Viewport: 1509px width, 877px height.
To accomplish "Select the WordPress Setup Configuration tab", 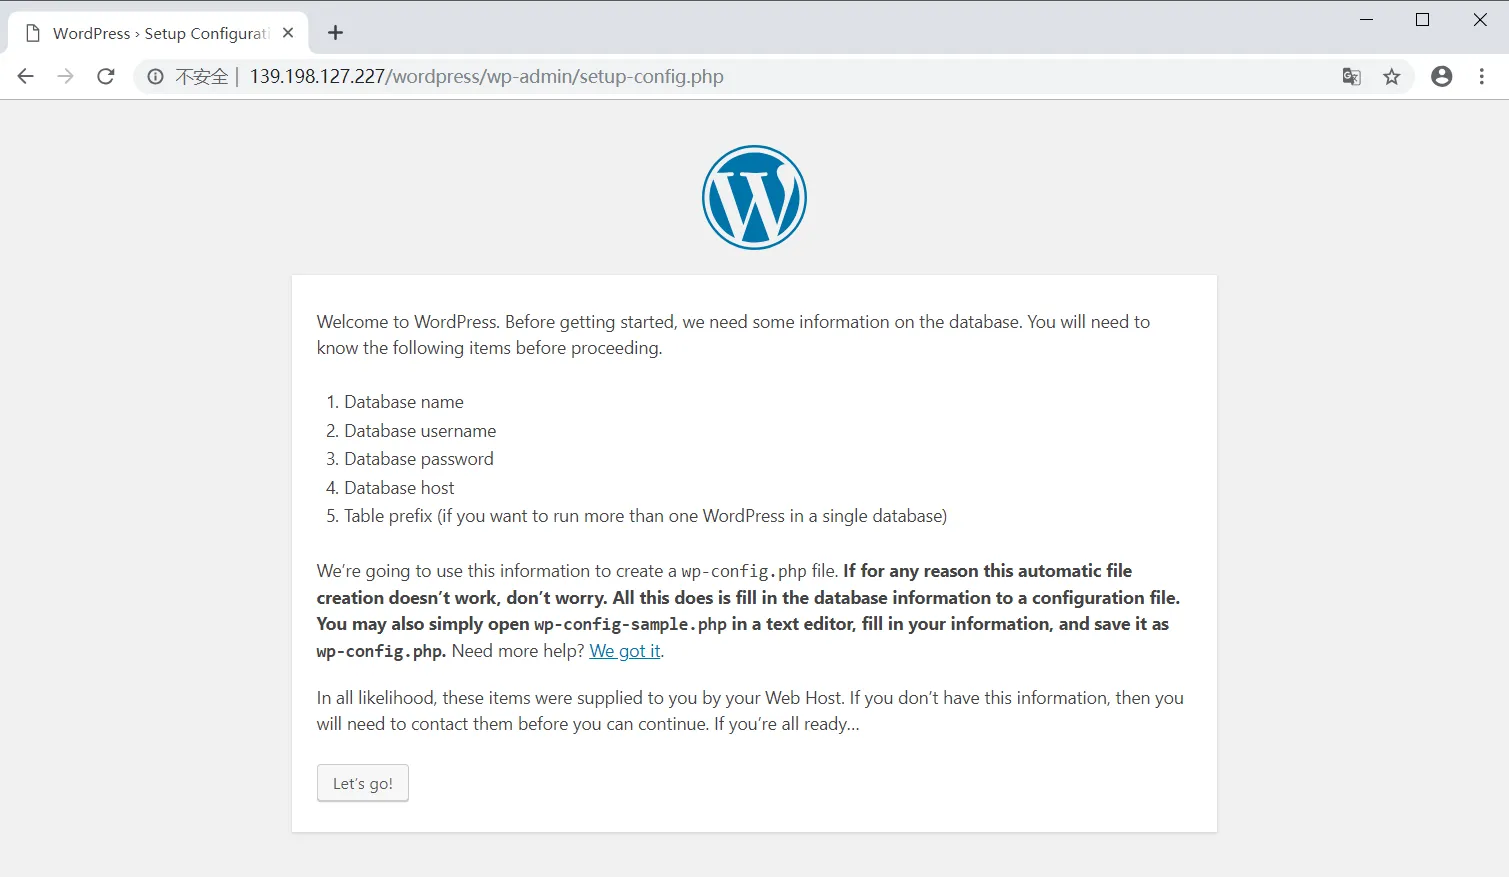I will coord(160,32).
